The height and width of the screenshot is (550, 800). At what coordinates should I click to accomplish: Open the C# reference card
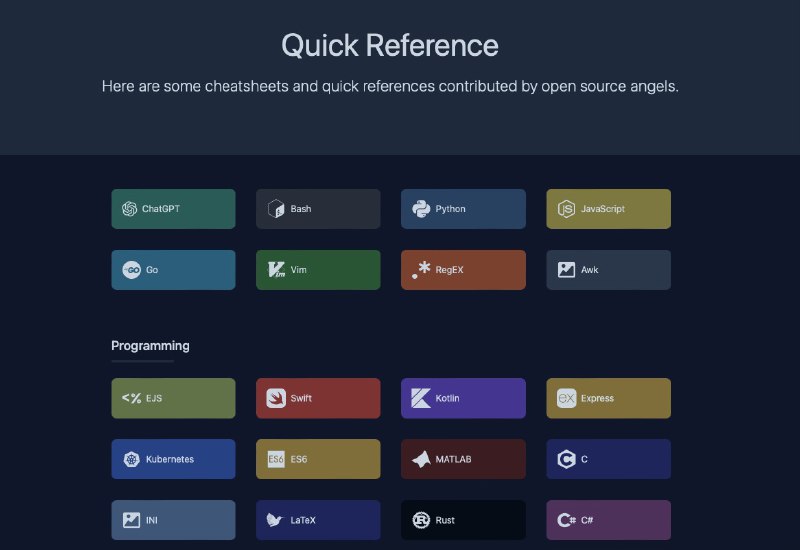608,520
